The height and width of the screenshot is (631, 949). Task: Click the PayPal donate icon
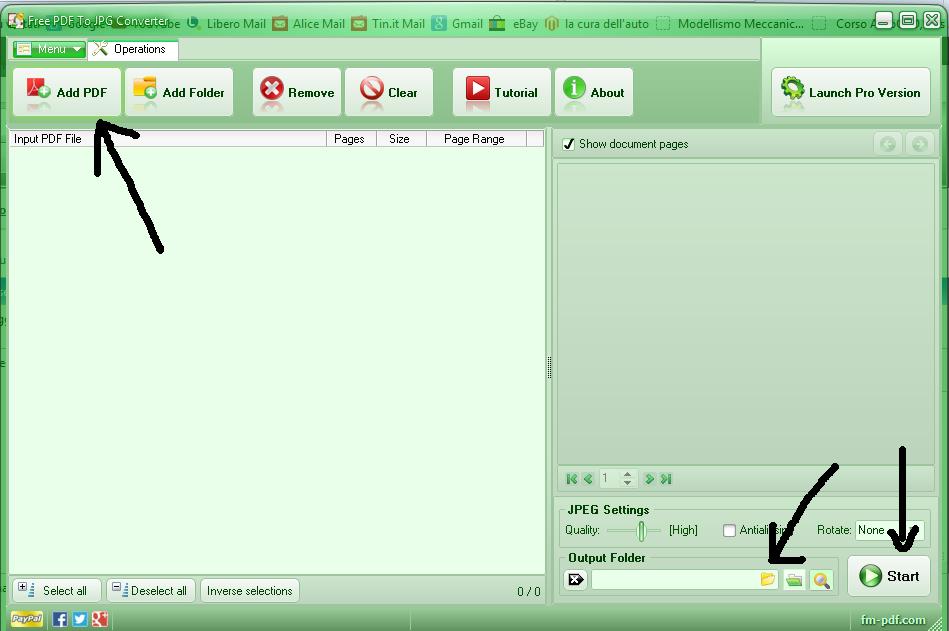coord(27,619)
